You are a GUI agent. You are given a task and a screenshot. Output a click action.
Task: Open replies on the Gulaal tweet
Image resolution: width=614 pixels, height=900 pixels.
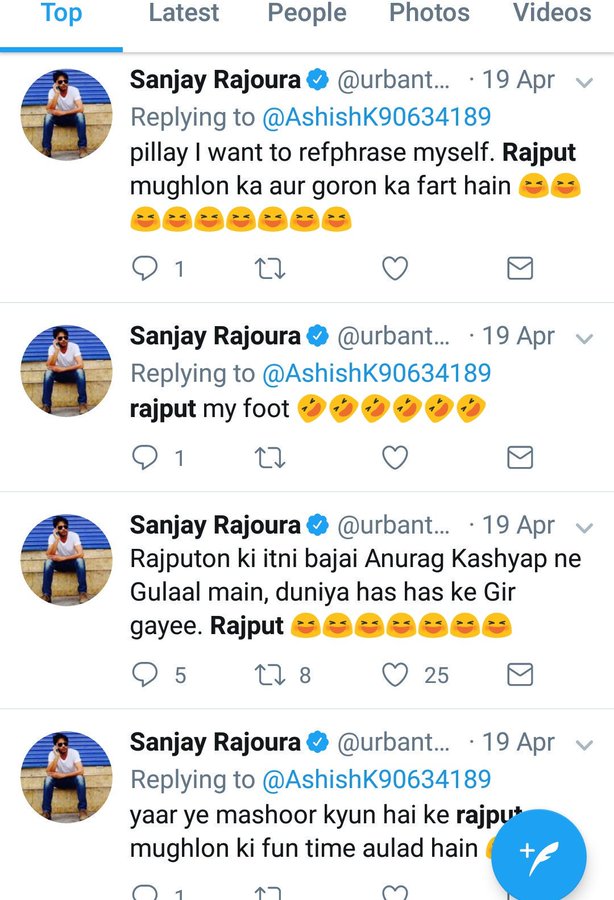(146, 675)
